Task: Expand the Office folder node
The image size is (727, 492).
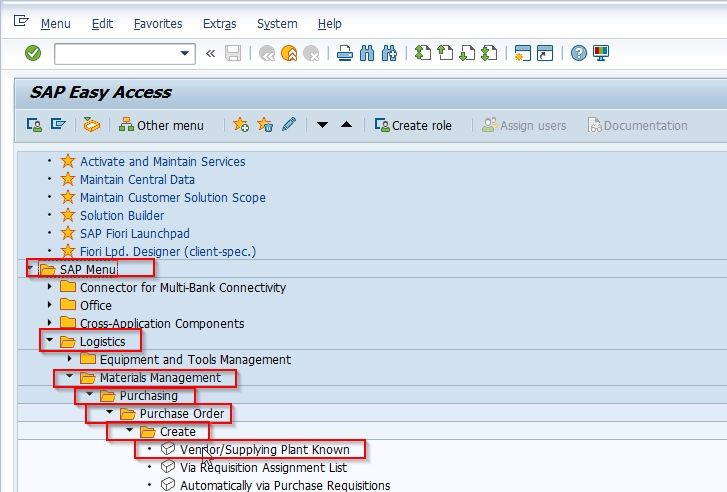Action: [50, 305]
